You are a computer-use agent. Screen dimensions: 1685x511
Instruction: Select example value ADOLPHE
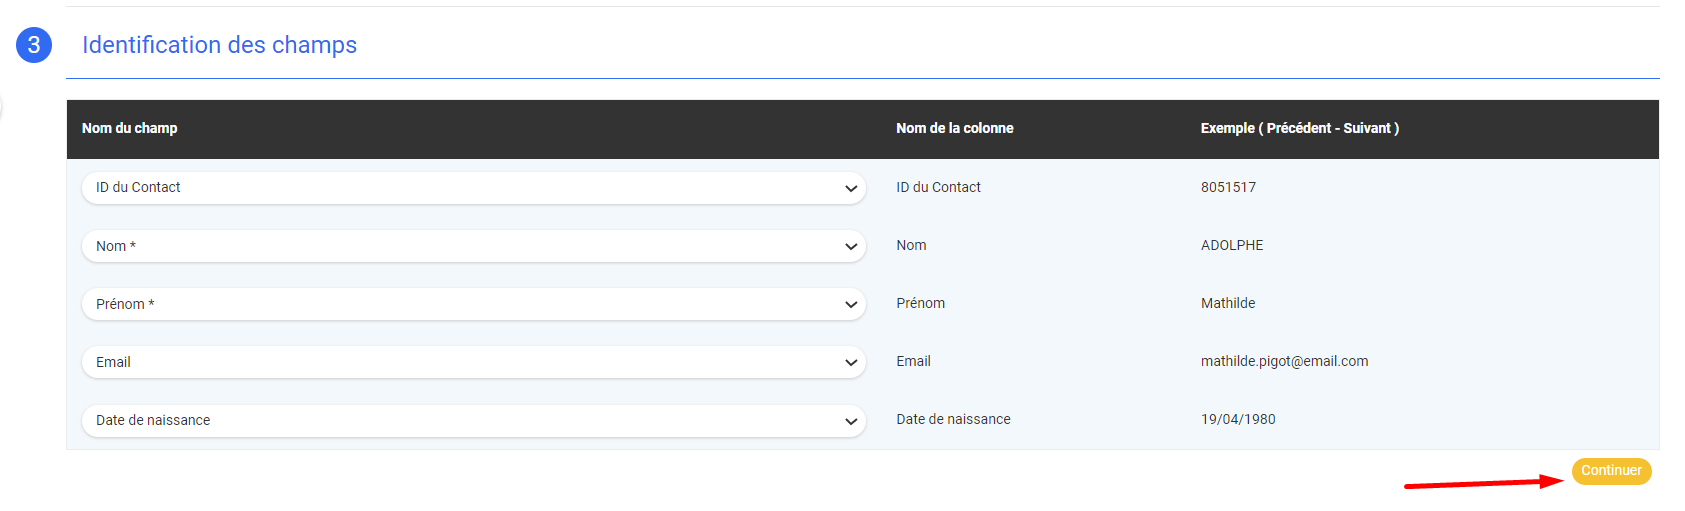click(1232, 245)
